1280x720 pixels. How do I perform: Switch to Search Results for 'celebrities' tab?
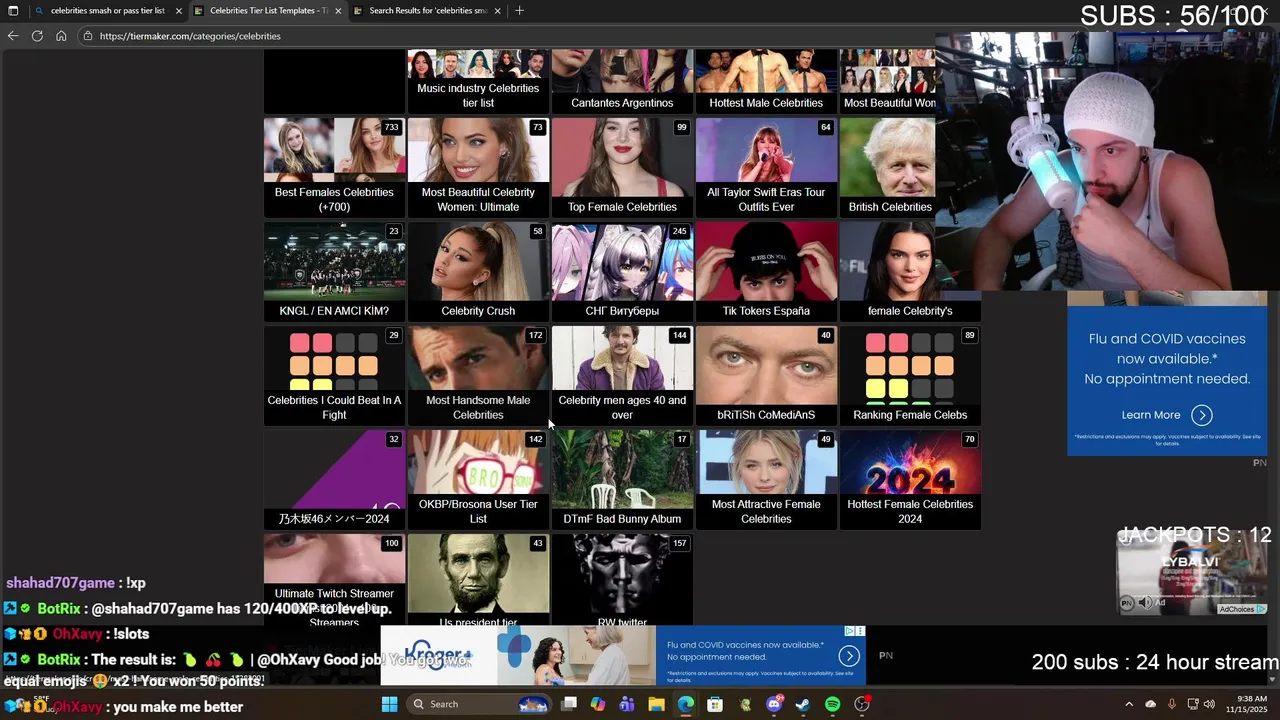[427, 11]
